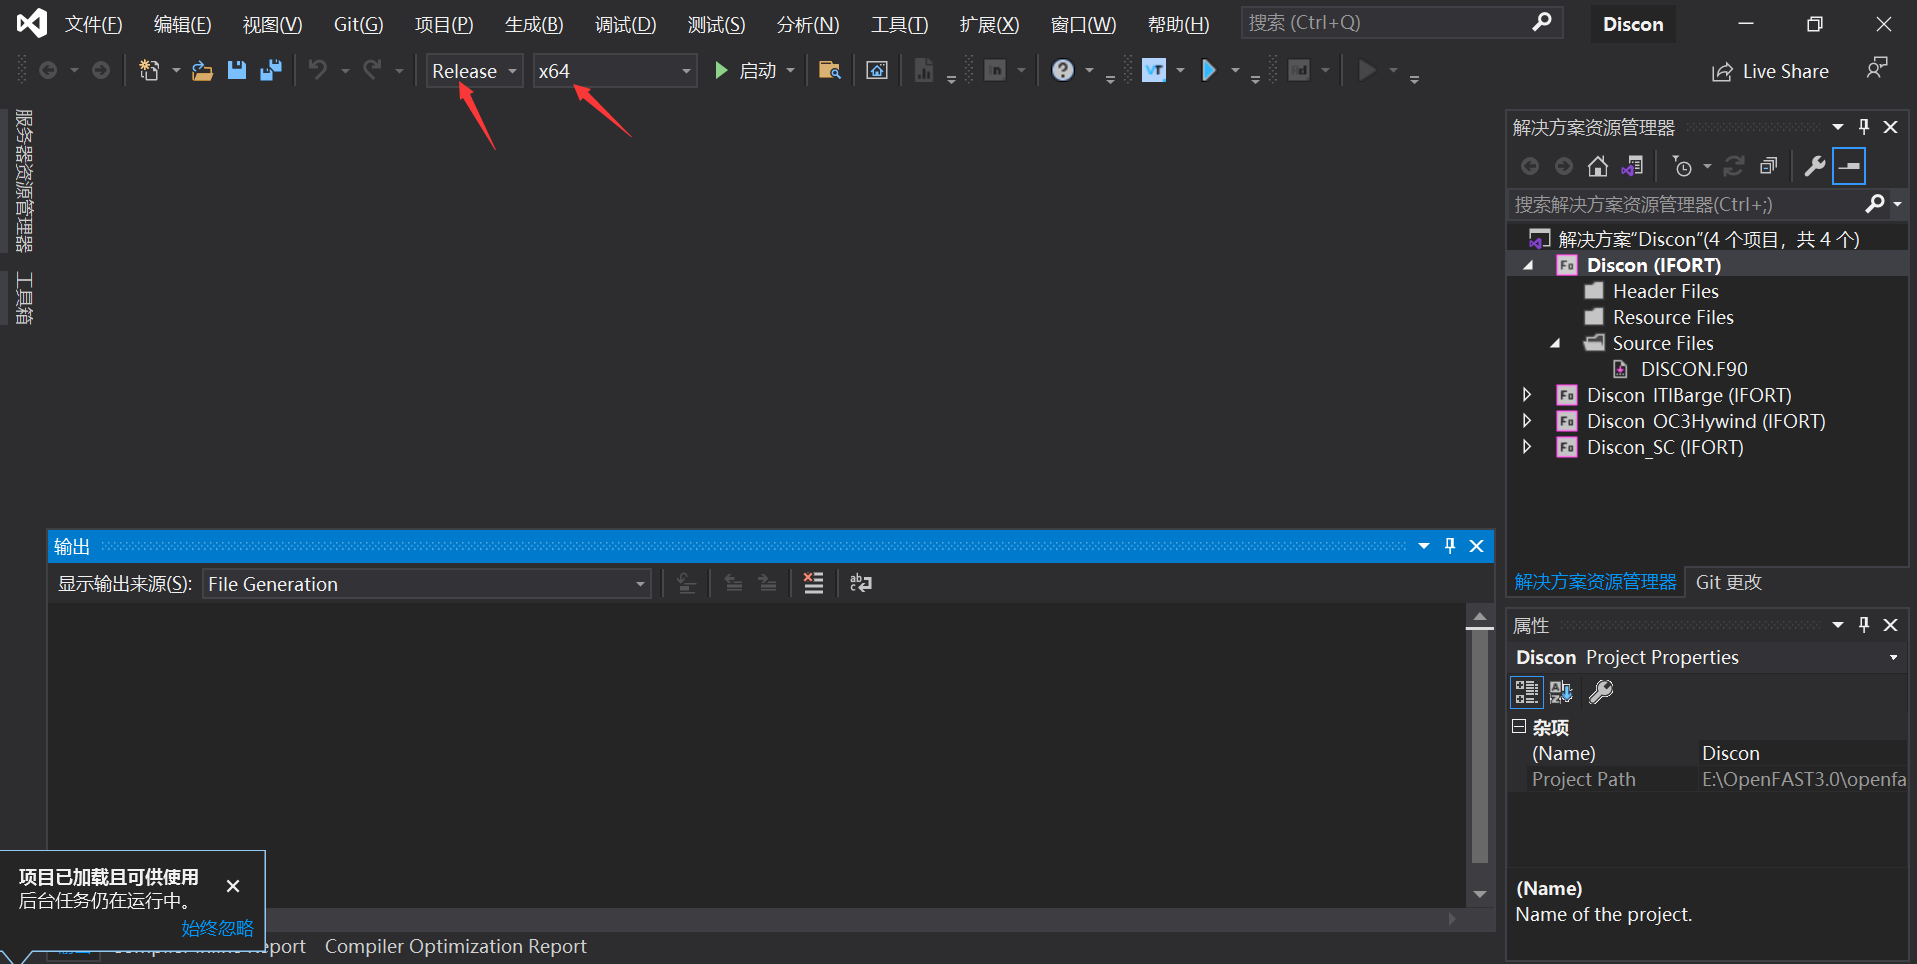Click inside the 搜索 (Ctrl+Q) search box

coord(1390,22)
